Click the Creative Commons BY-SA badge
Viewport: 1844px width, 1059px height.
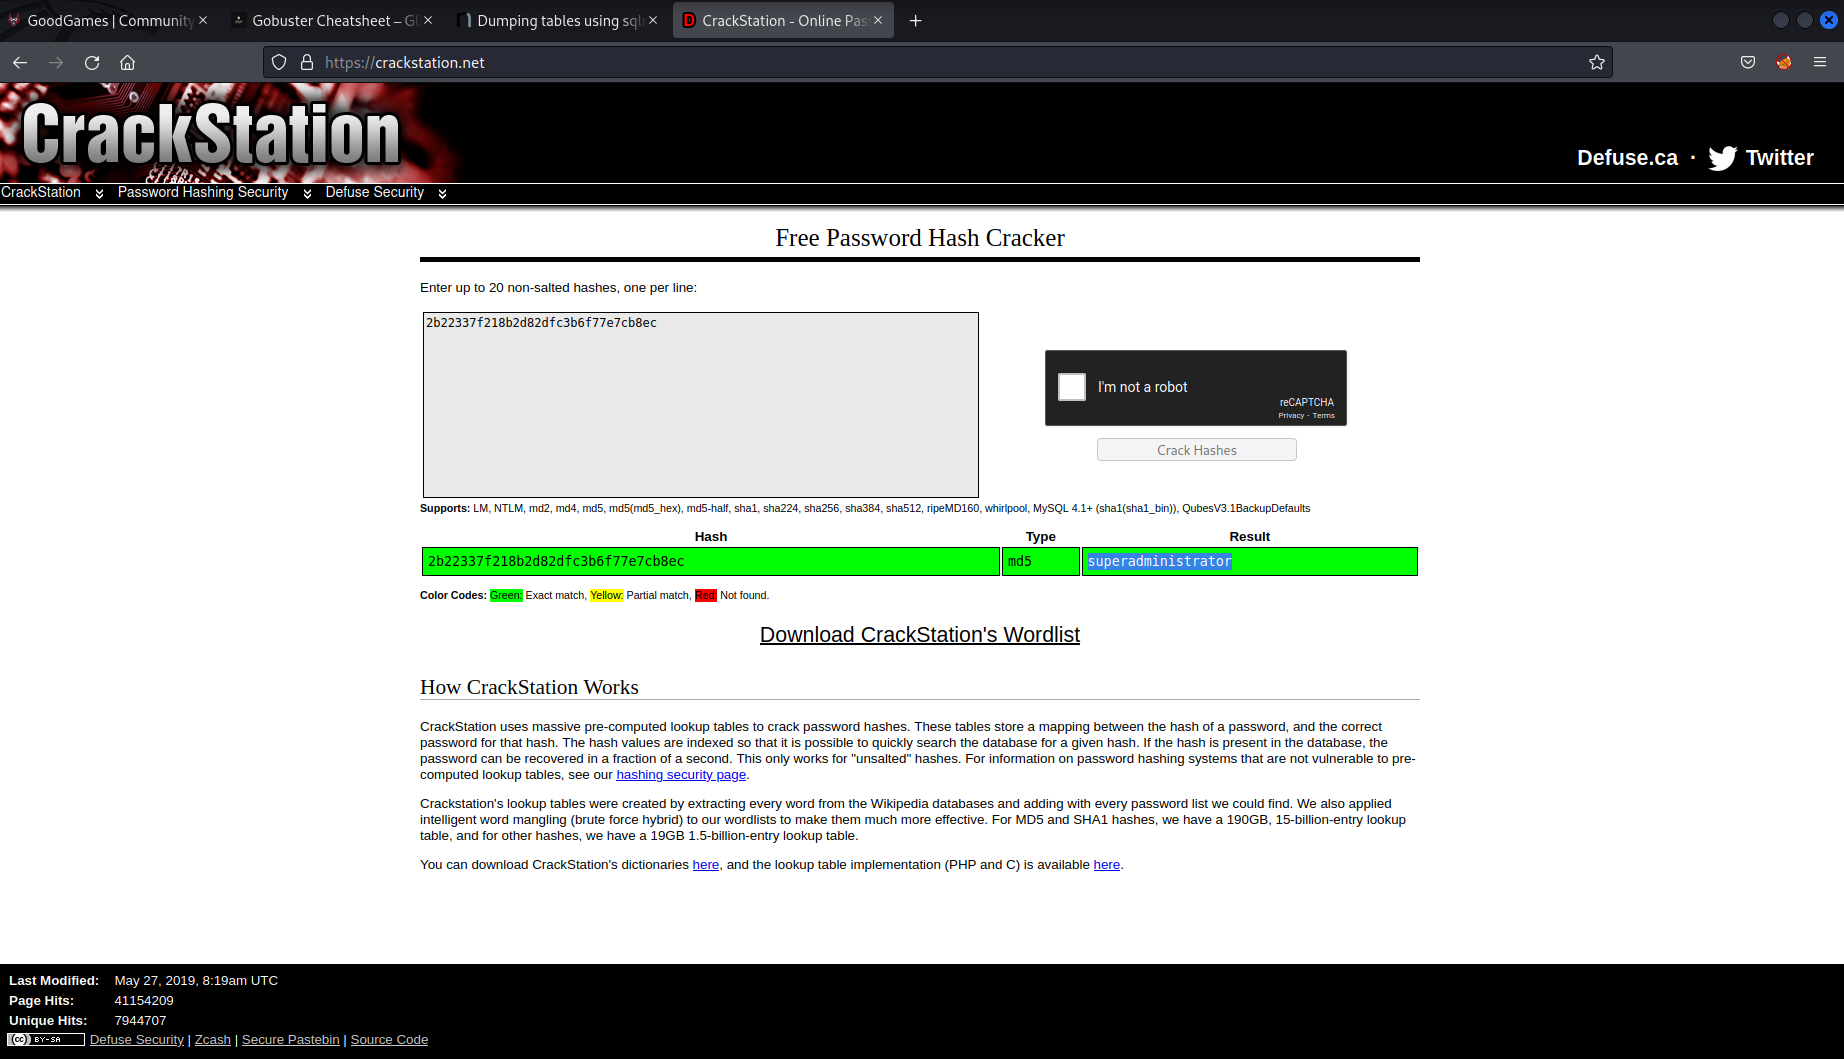point(46,1040)
